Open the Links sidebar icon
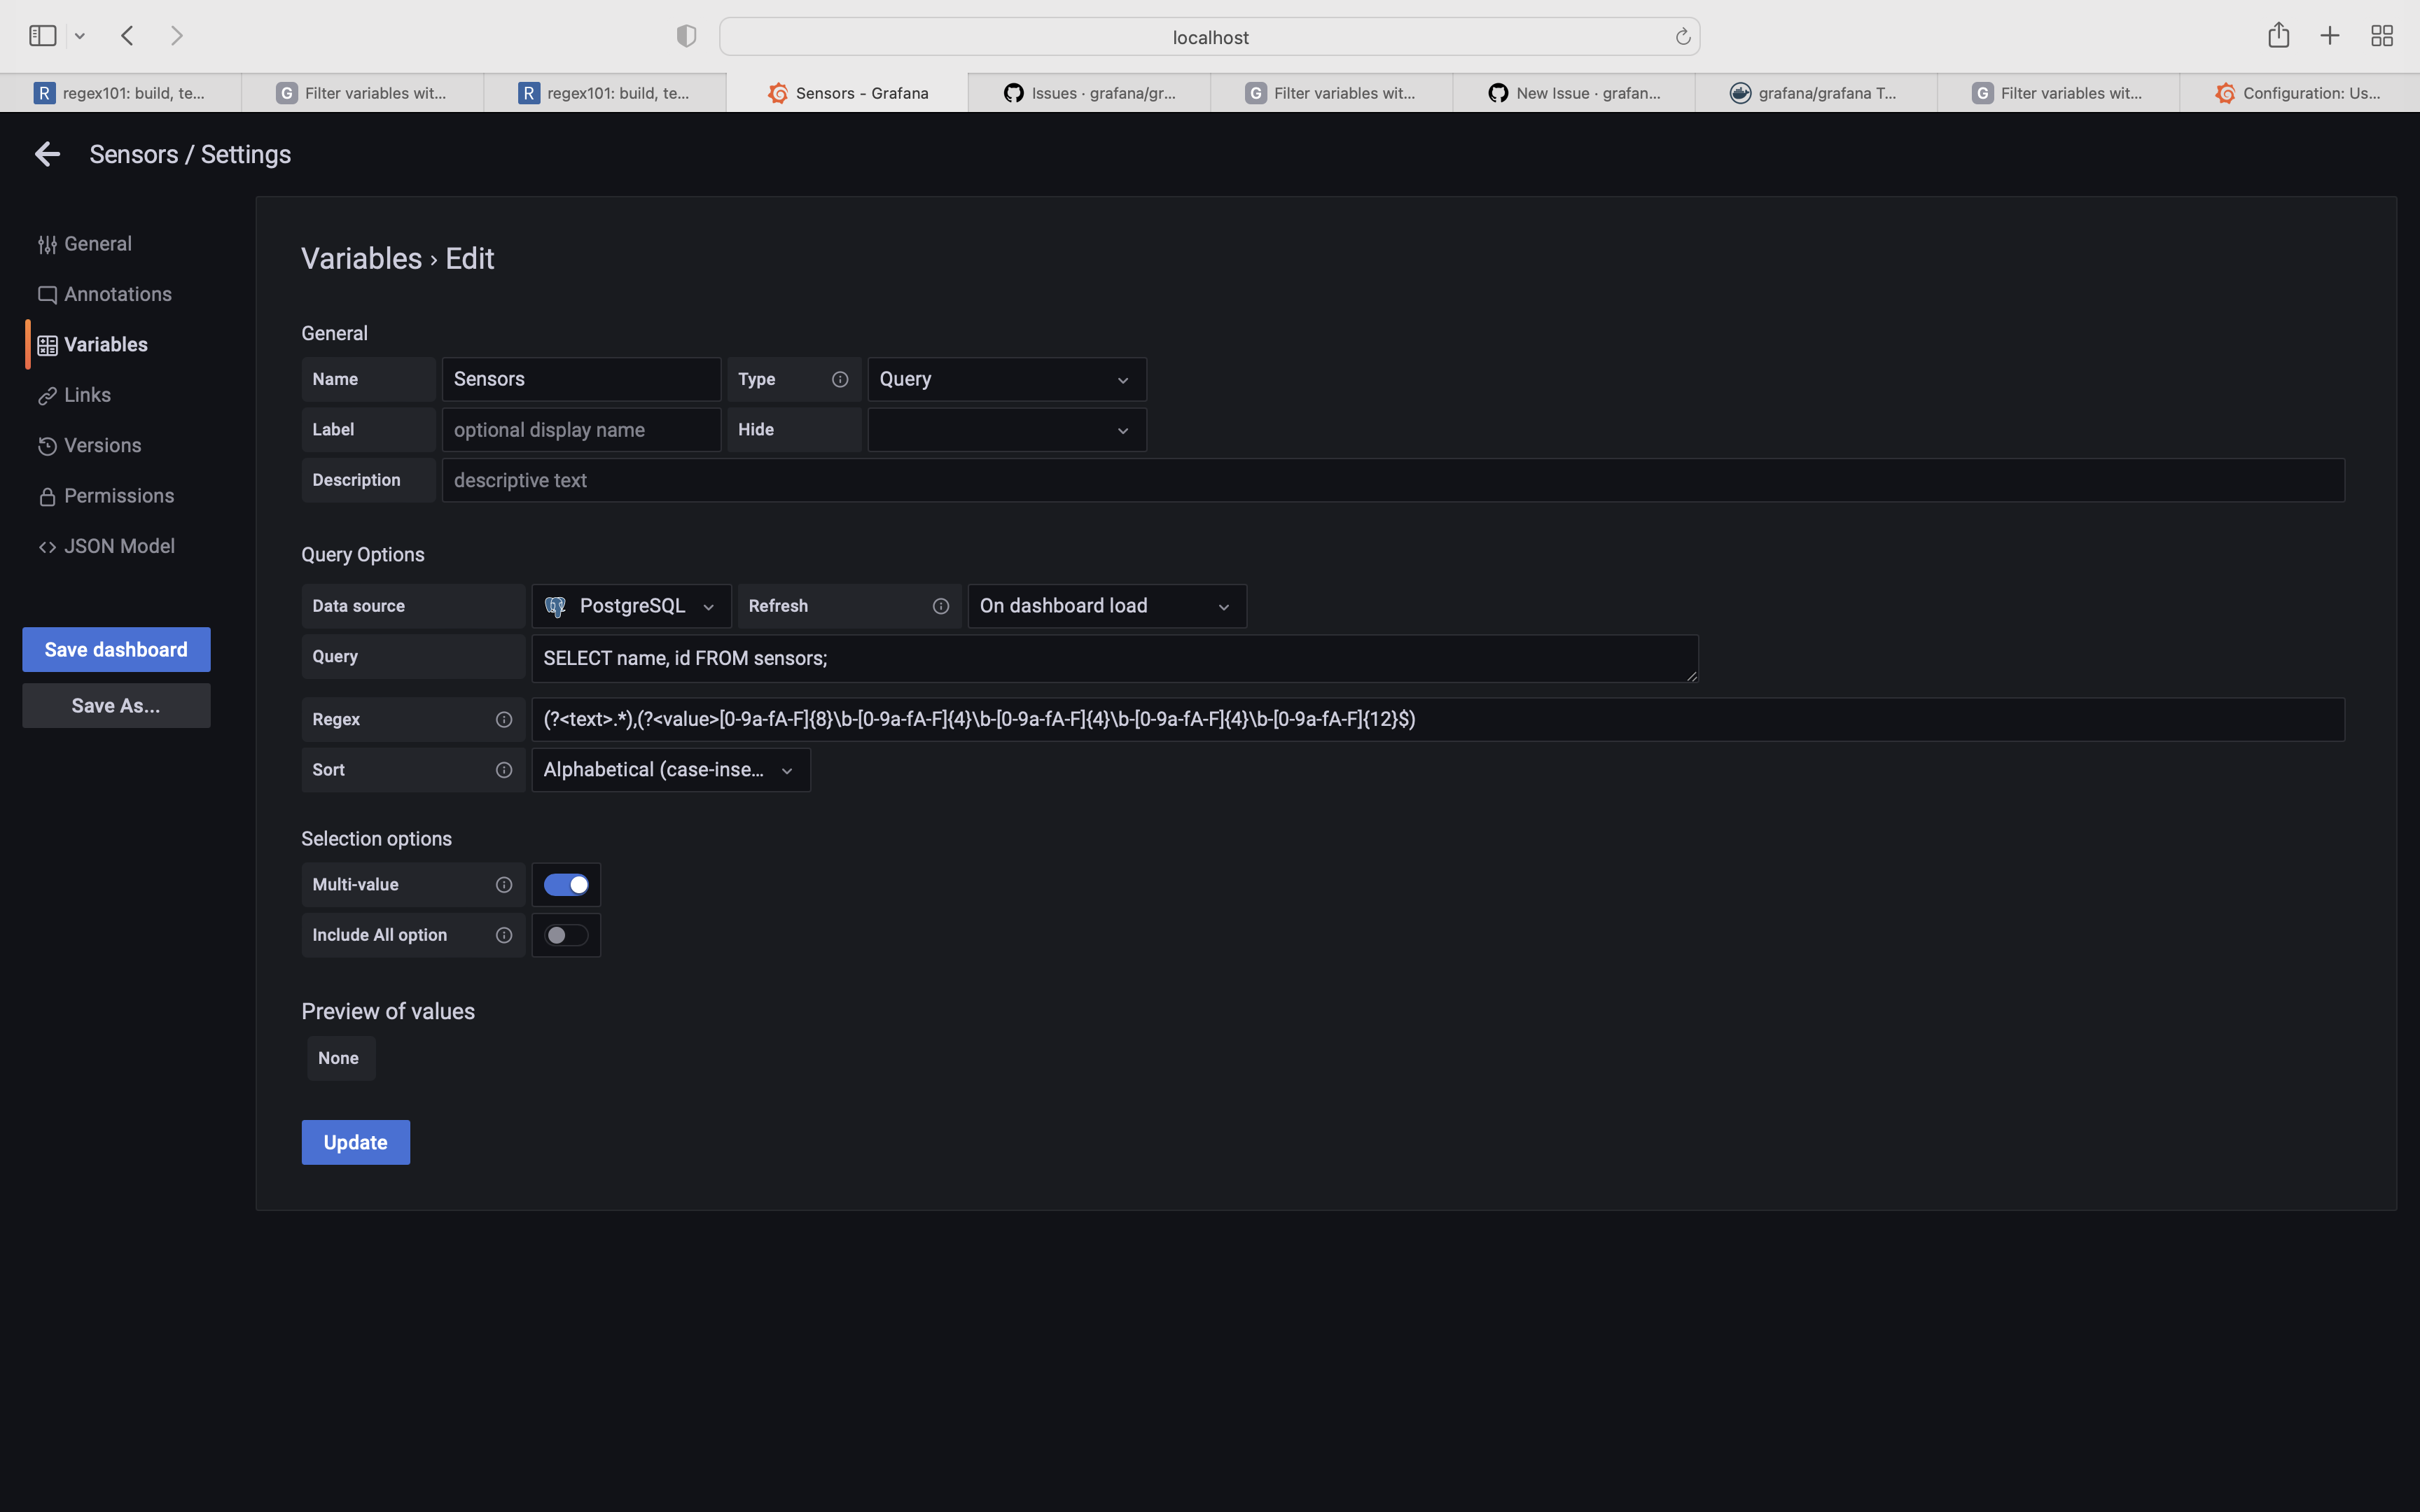2420x1512 pixels. pyautogui.click(x=47, y=394)
